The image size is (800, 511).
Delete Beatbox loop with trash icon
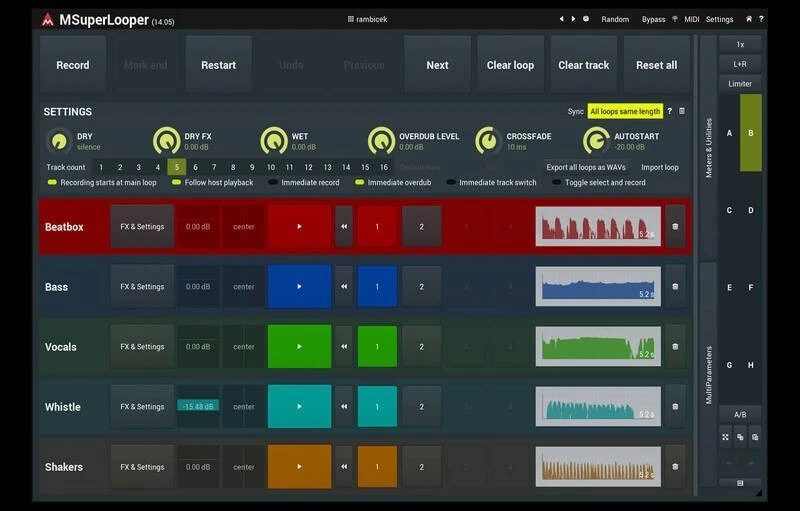pos(675,226)
